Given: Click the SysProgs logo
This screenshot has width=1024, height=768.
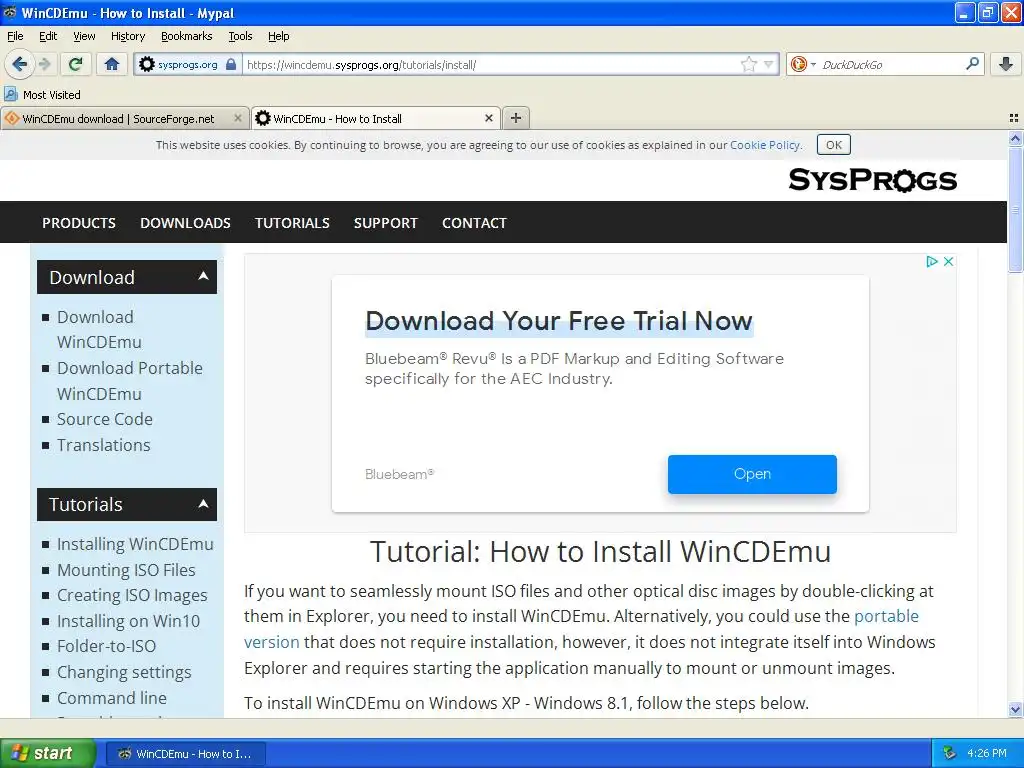Looking at the screenshot, I should tap(872, 180).
